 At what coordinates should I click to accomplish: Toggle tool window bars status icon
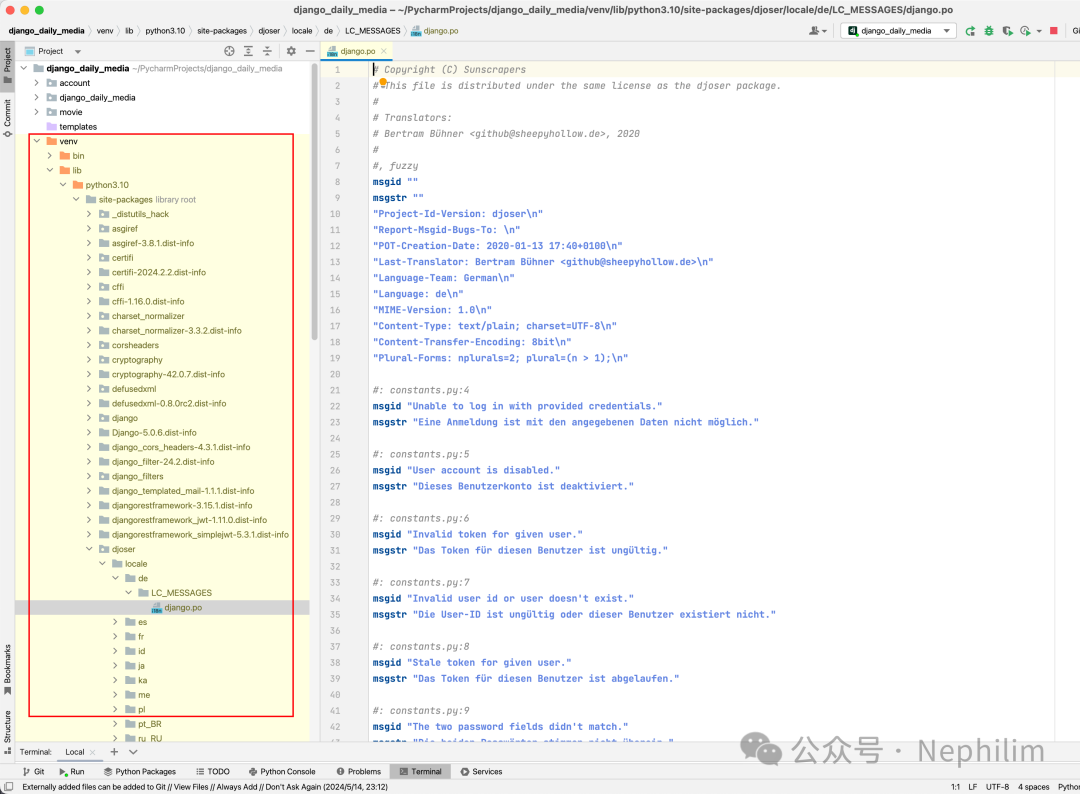tap(8, 786)
